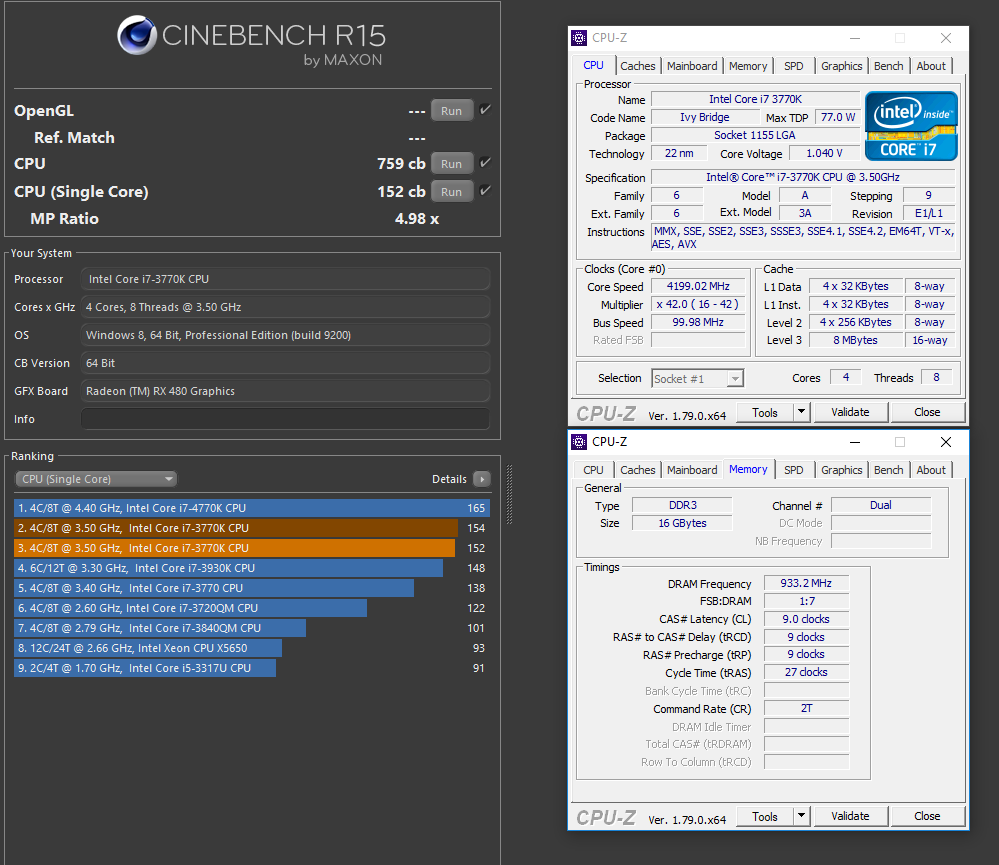Close the bottom CPU-Z window via X
This screenshot has width=999, height=865.
(946, 442)
